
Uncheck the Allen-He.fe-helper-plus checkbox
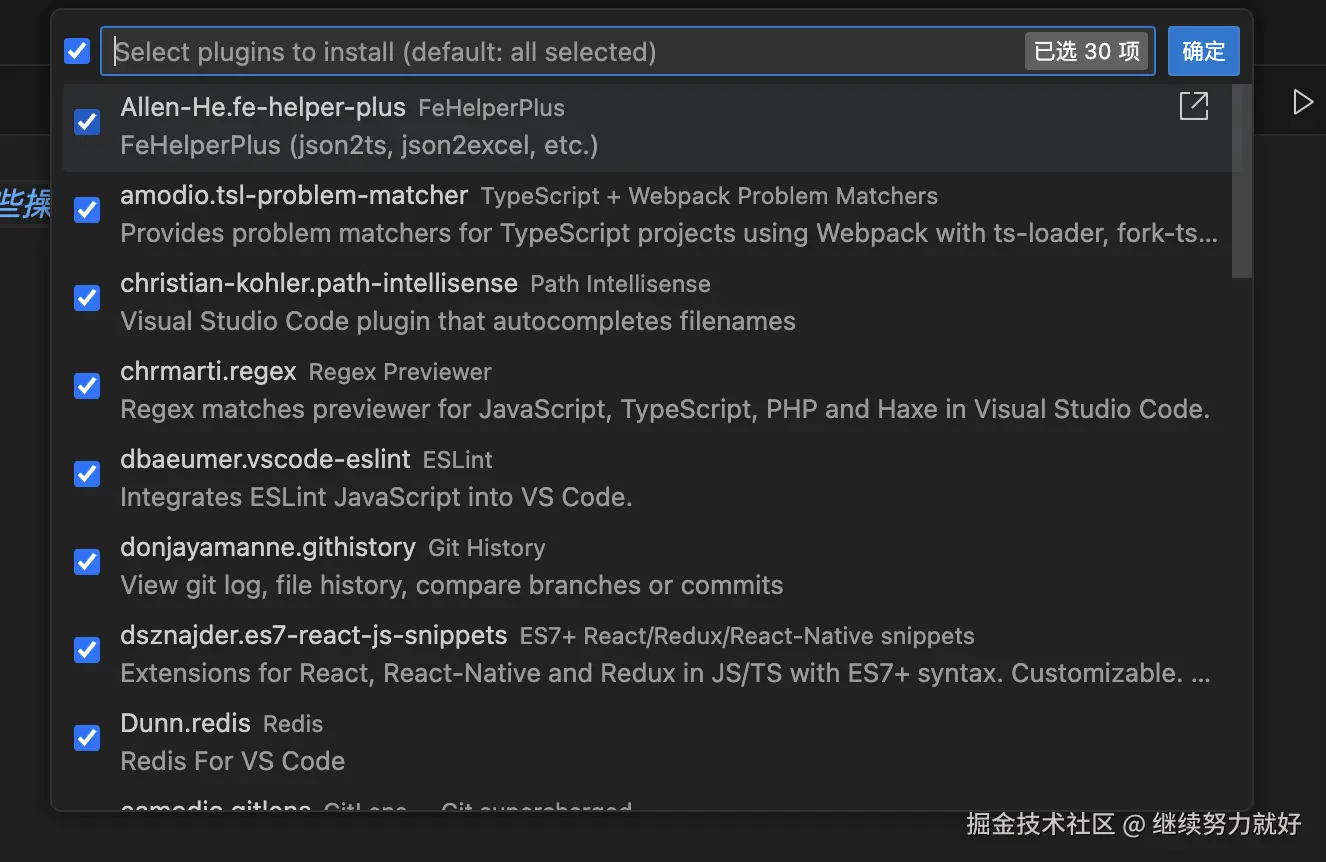point(87,122)
